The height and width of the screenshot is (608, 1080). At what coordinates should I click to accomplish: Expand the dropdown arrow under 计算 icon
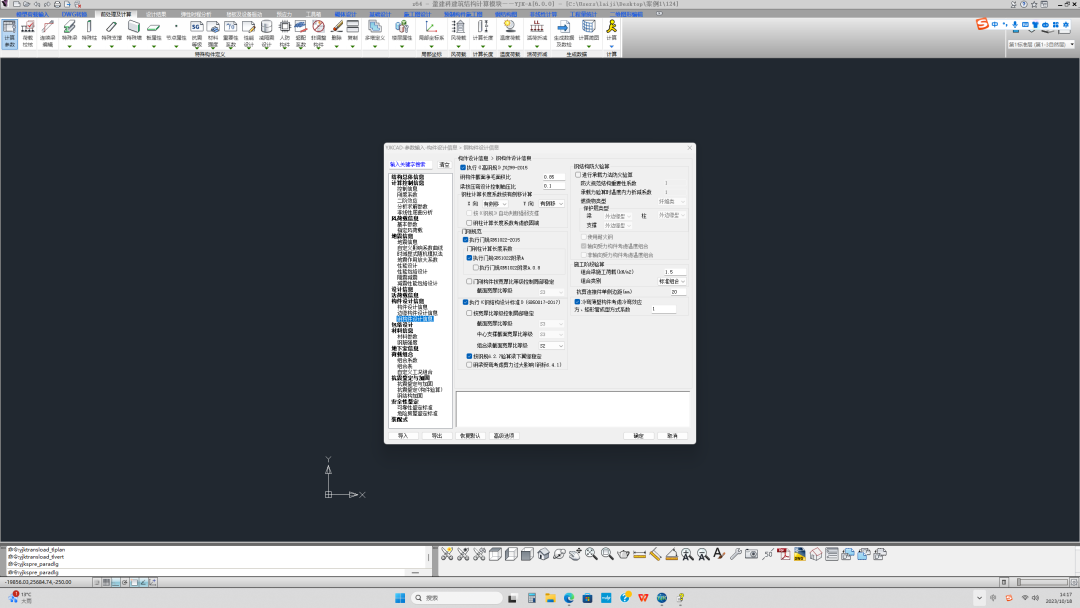pyautogui.click(x=612, y=47)
